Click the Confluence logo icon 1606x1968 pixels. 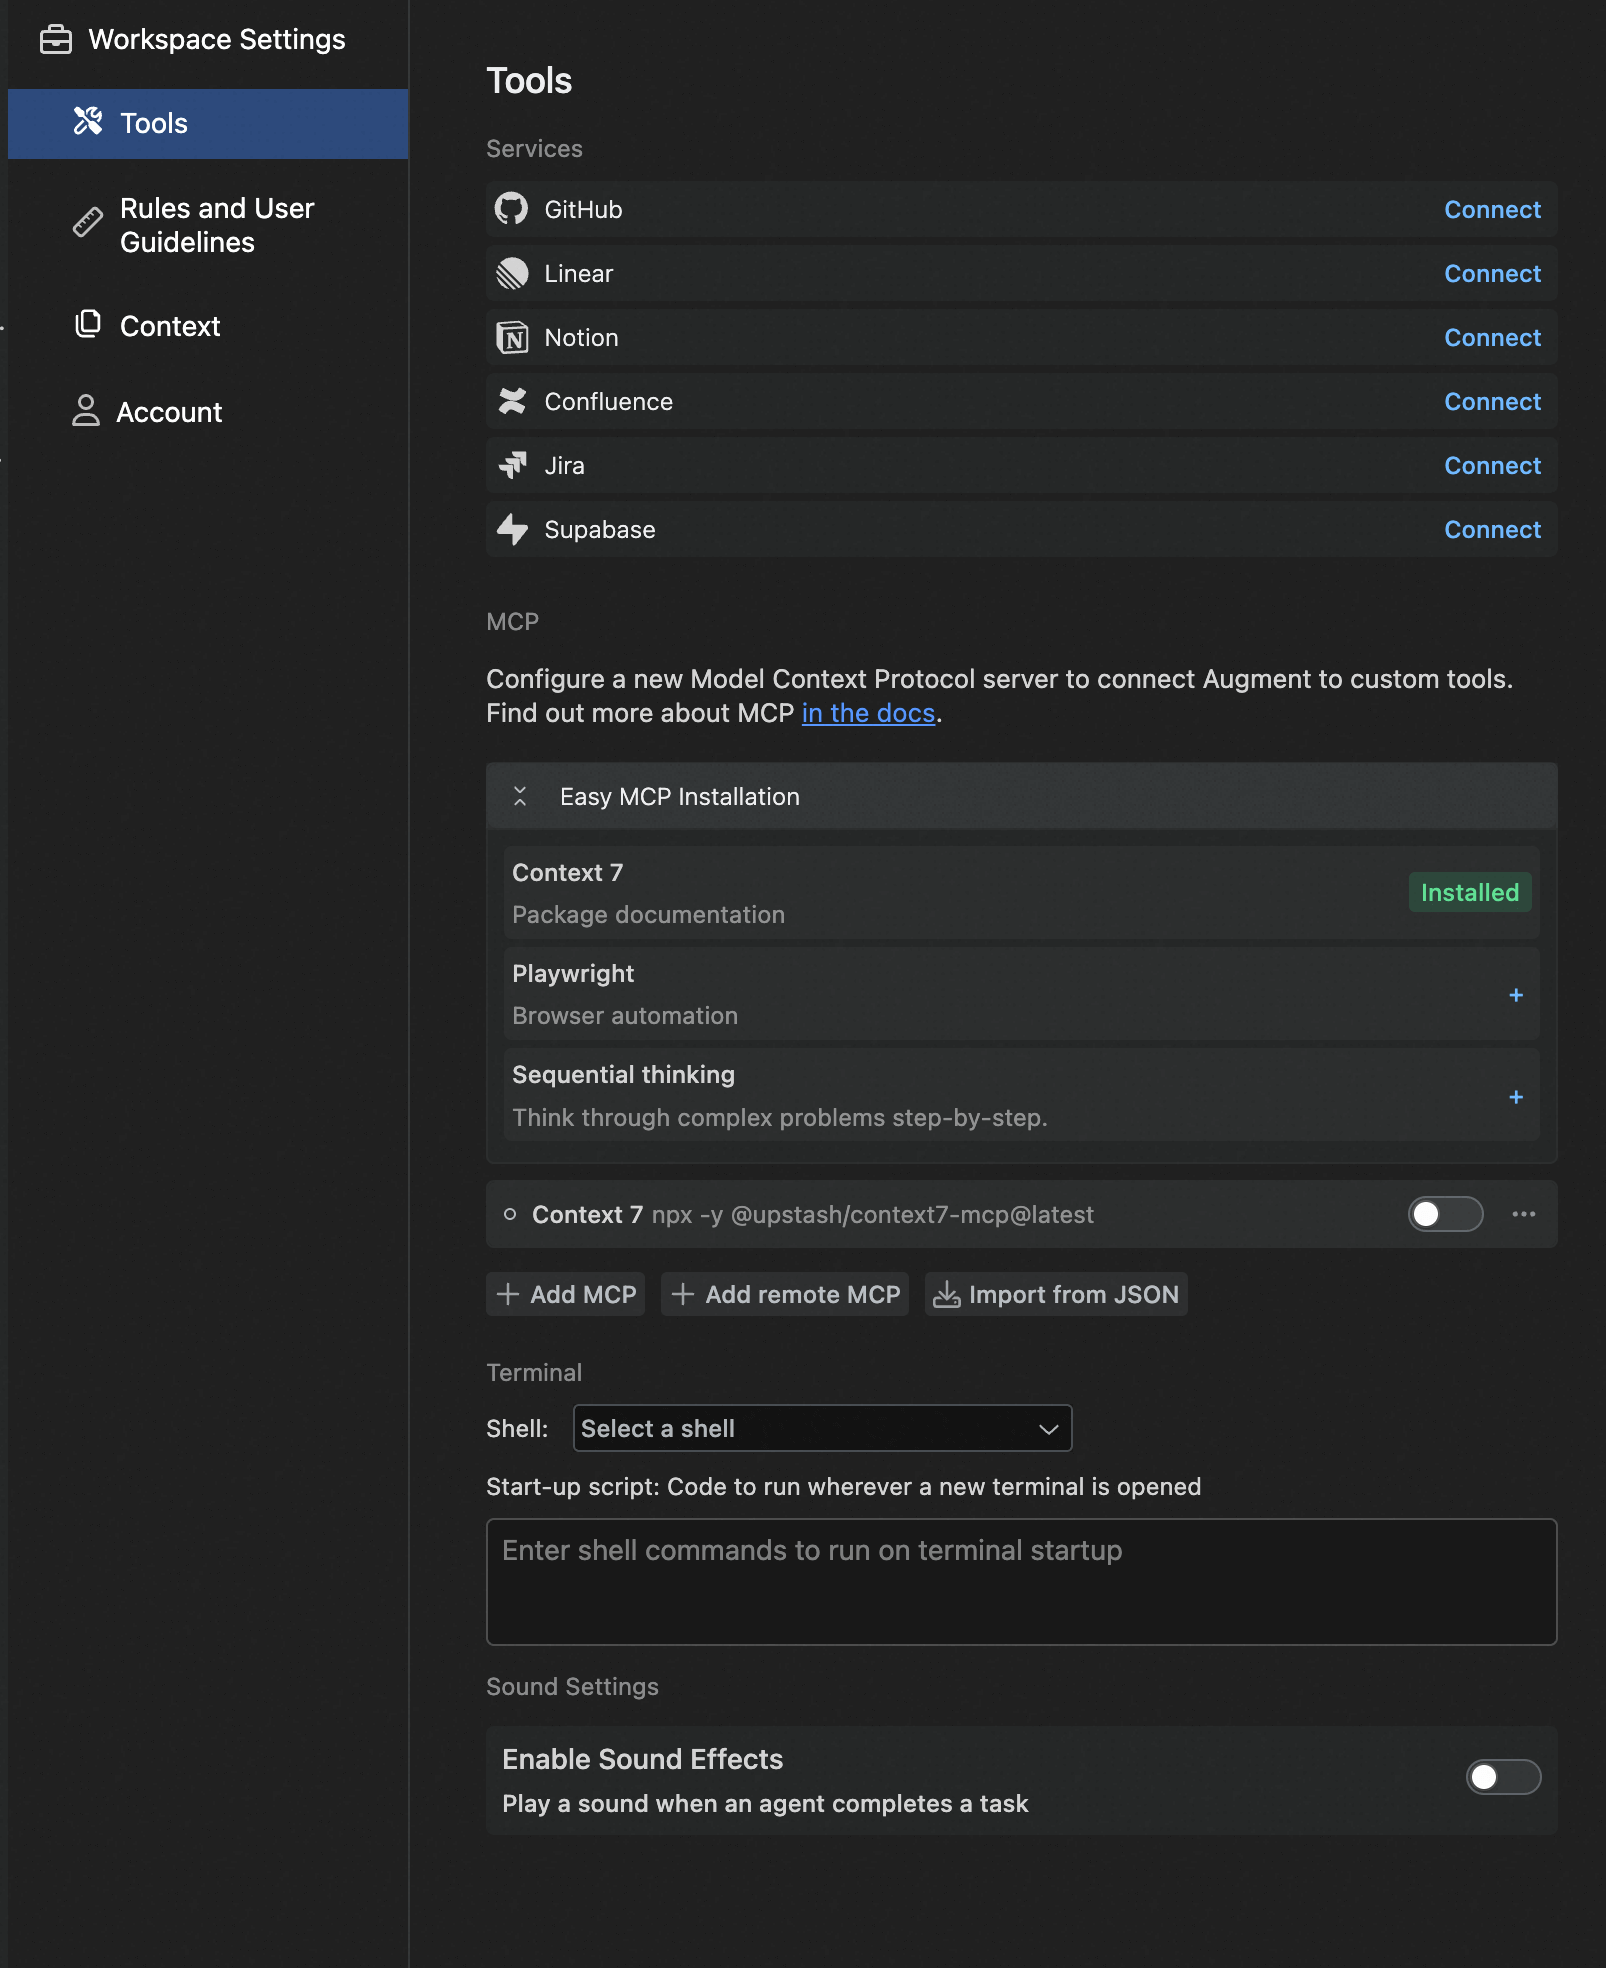[512, 401]
